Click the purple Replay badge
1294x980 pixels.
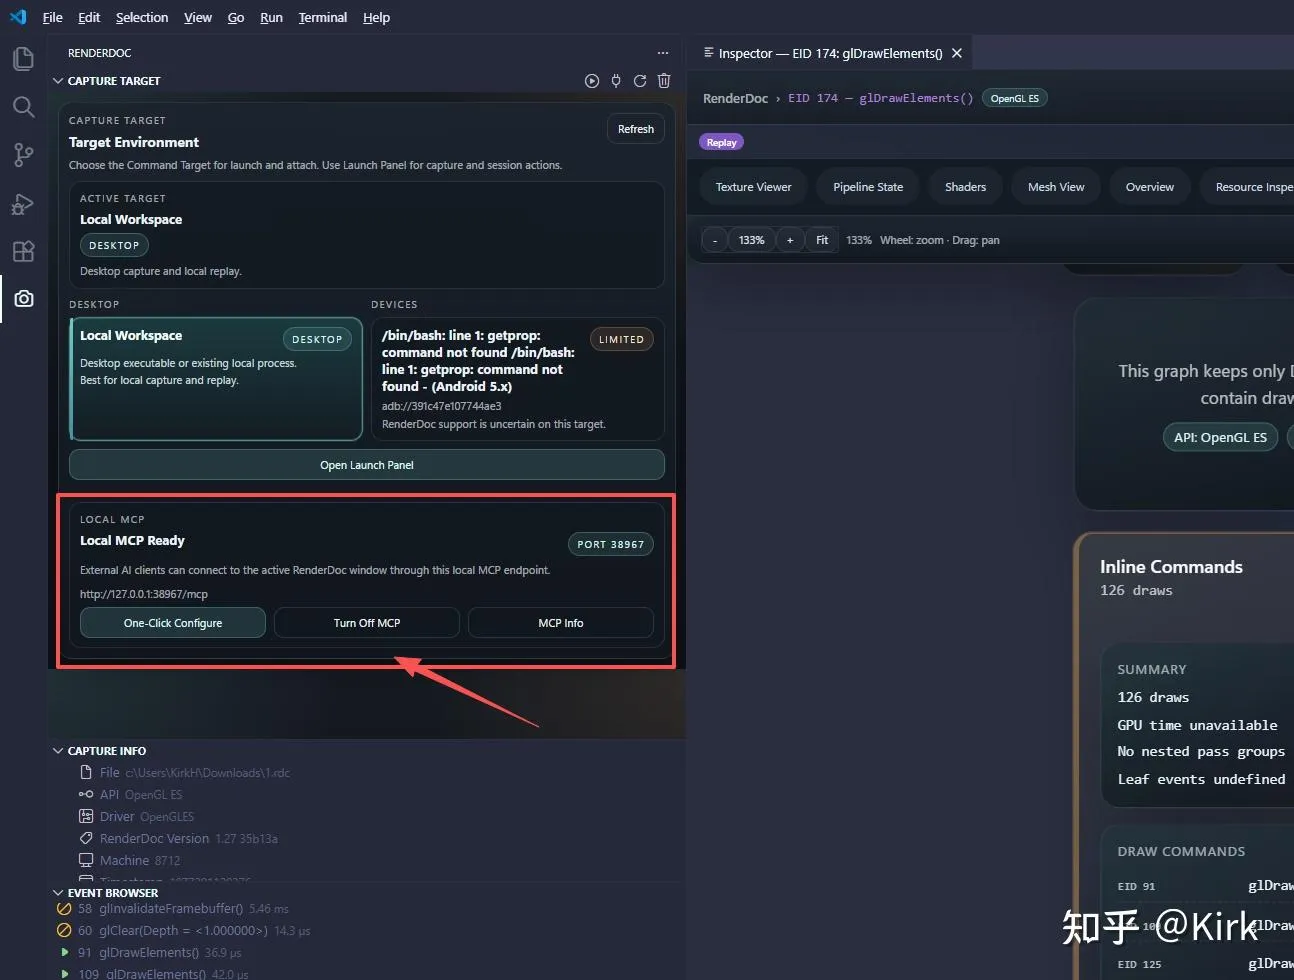pyautogui.click(x=721, y=142)
